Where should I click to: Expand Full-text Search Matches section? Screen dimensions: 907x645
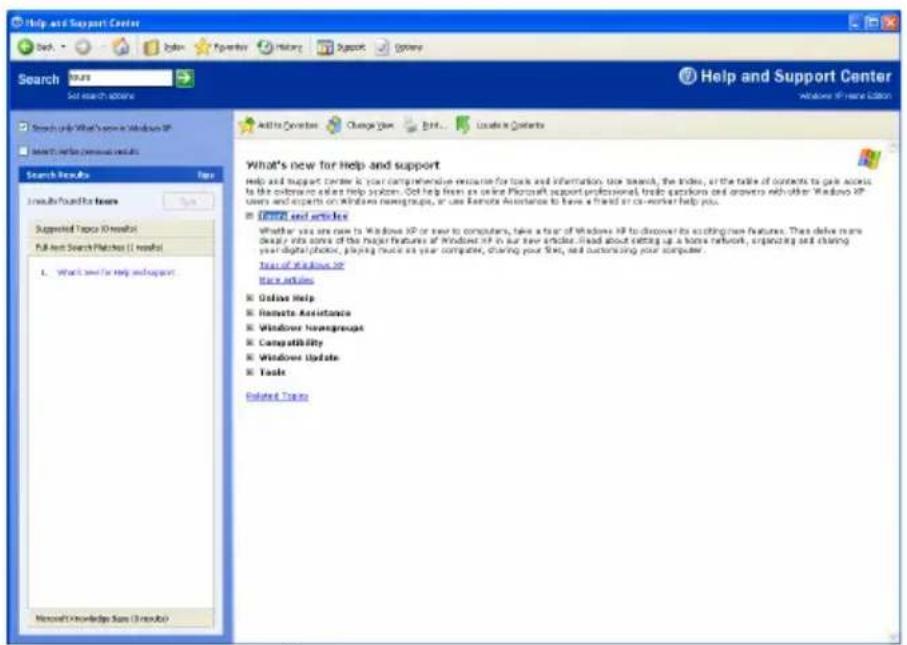[121, 248]
